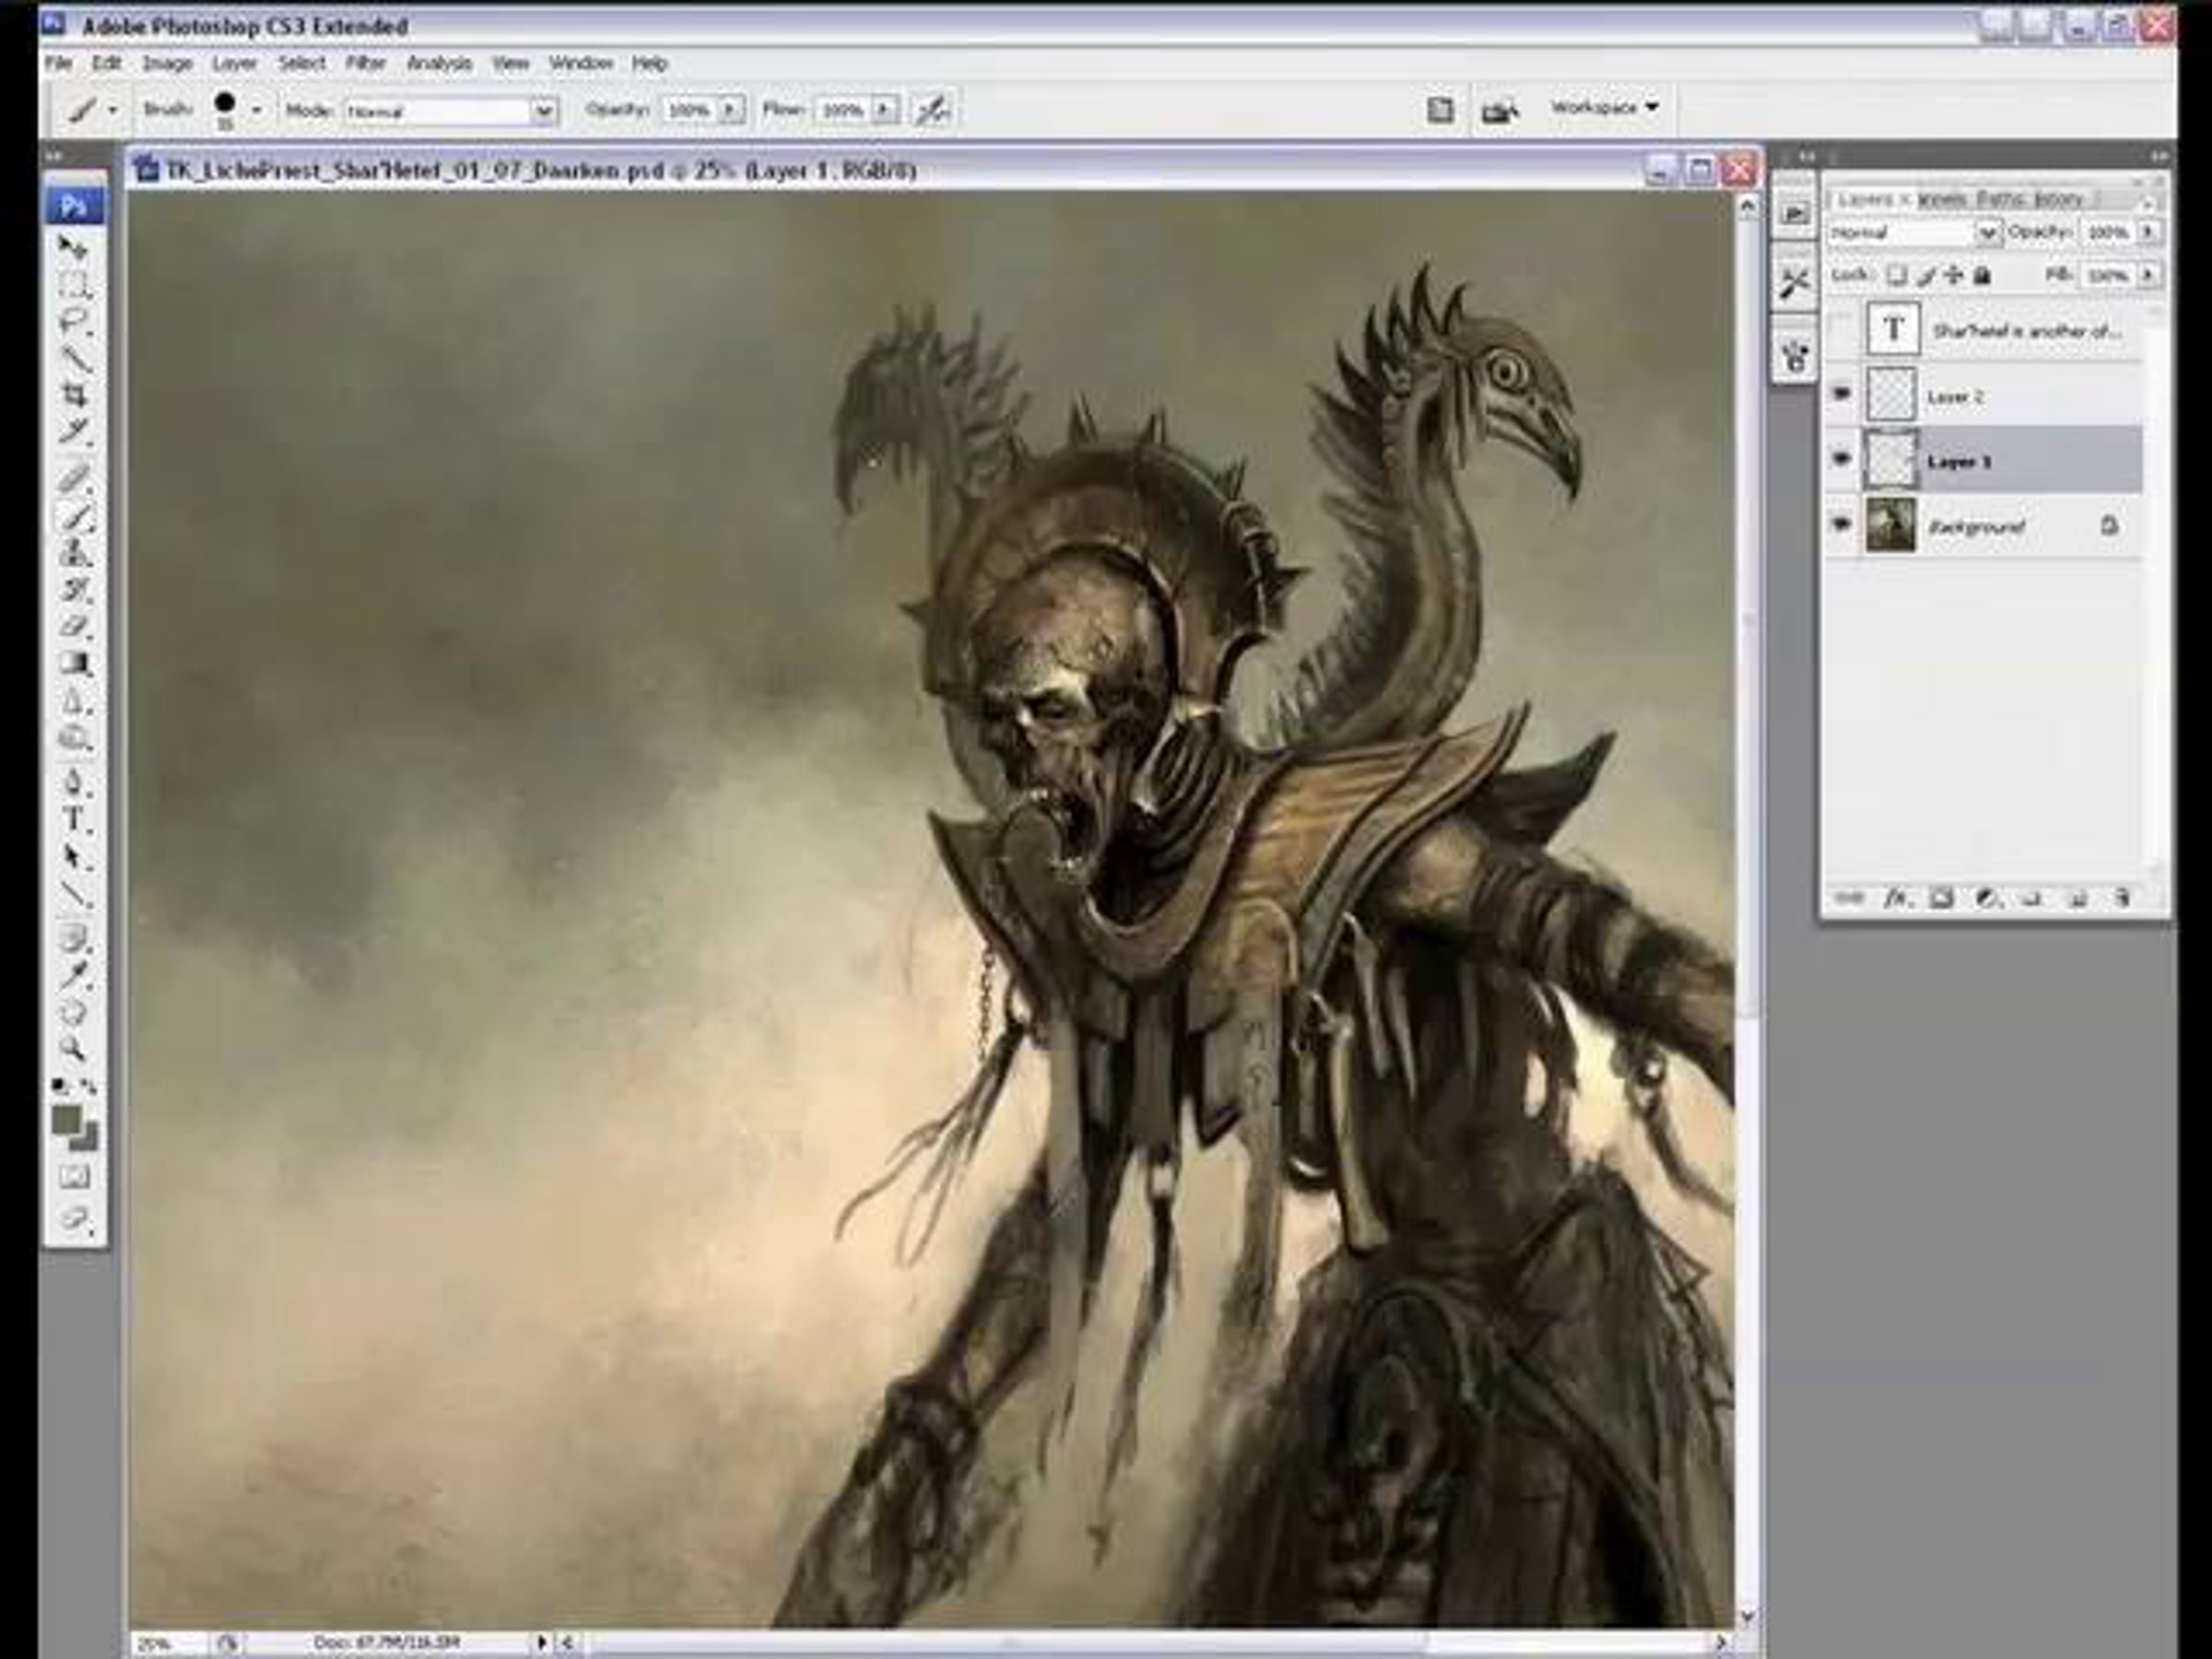This screenshot has height=1659, width=2212.
Task: Open the Analysis menu
Action: (x=439, y=63)
